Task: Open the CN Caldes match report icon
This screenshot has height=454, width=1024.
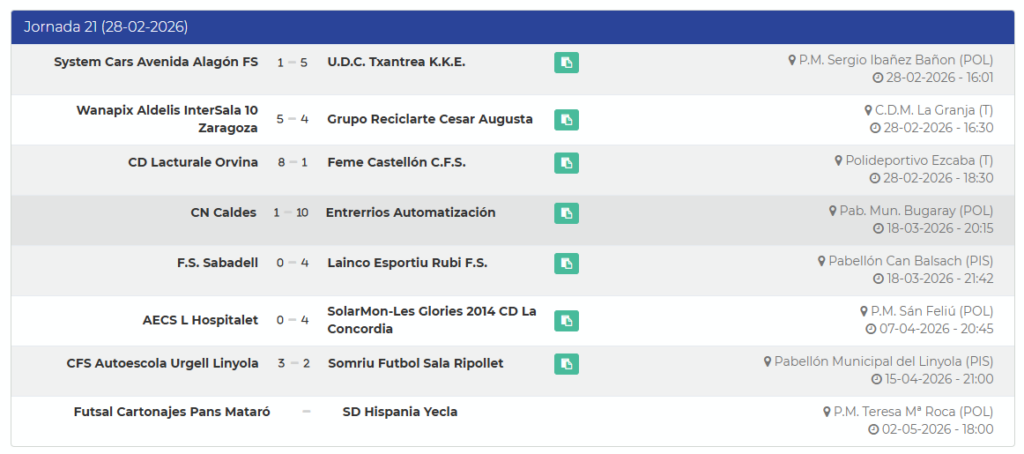Action: point(566,213)
